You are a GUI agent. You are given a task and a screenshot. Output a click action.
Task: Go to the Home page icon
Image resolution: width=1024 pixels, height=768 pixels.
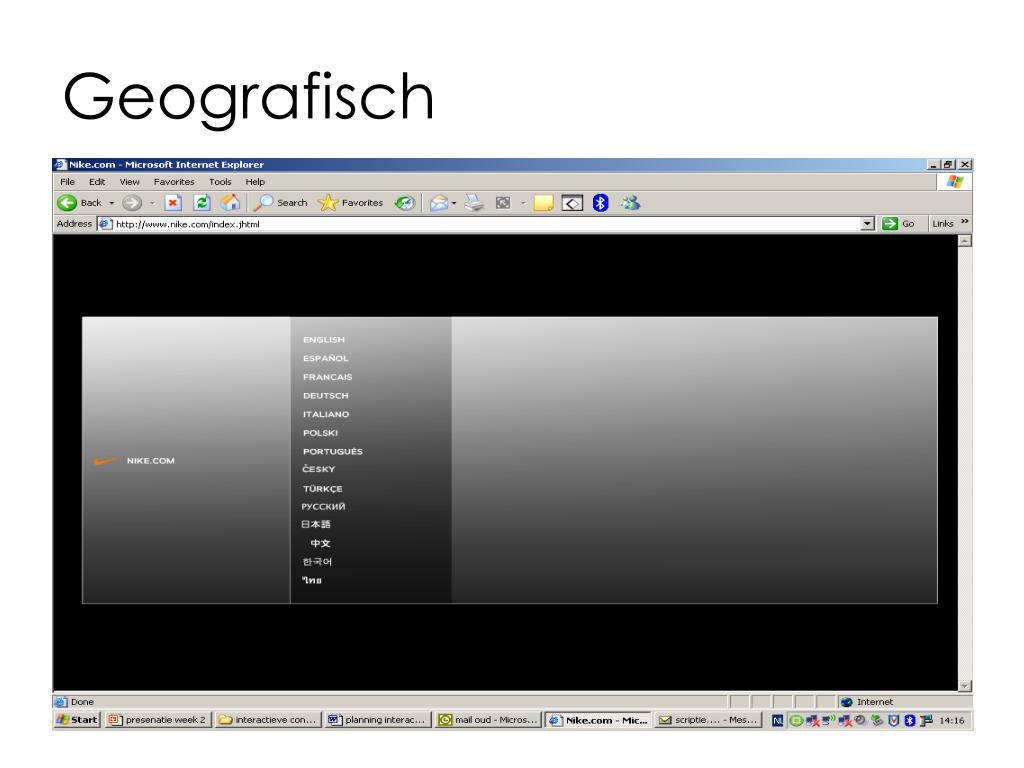(230, 203)
